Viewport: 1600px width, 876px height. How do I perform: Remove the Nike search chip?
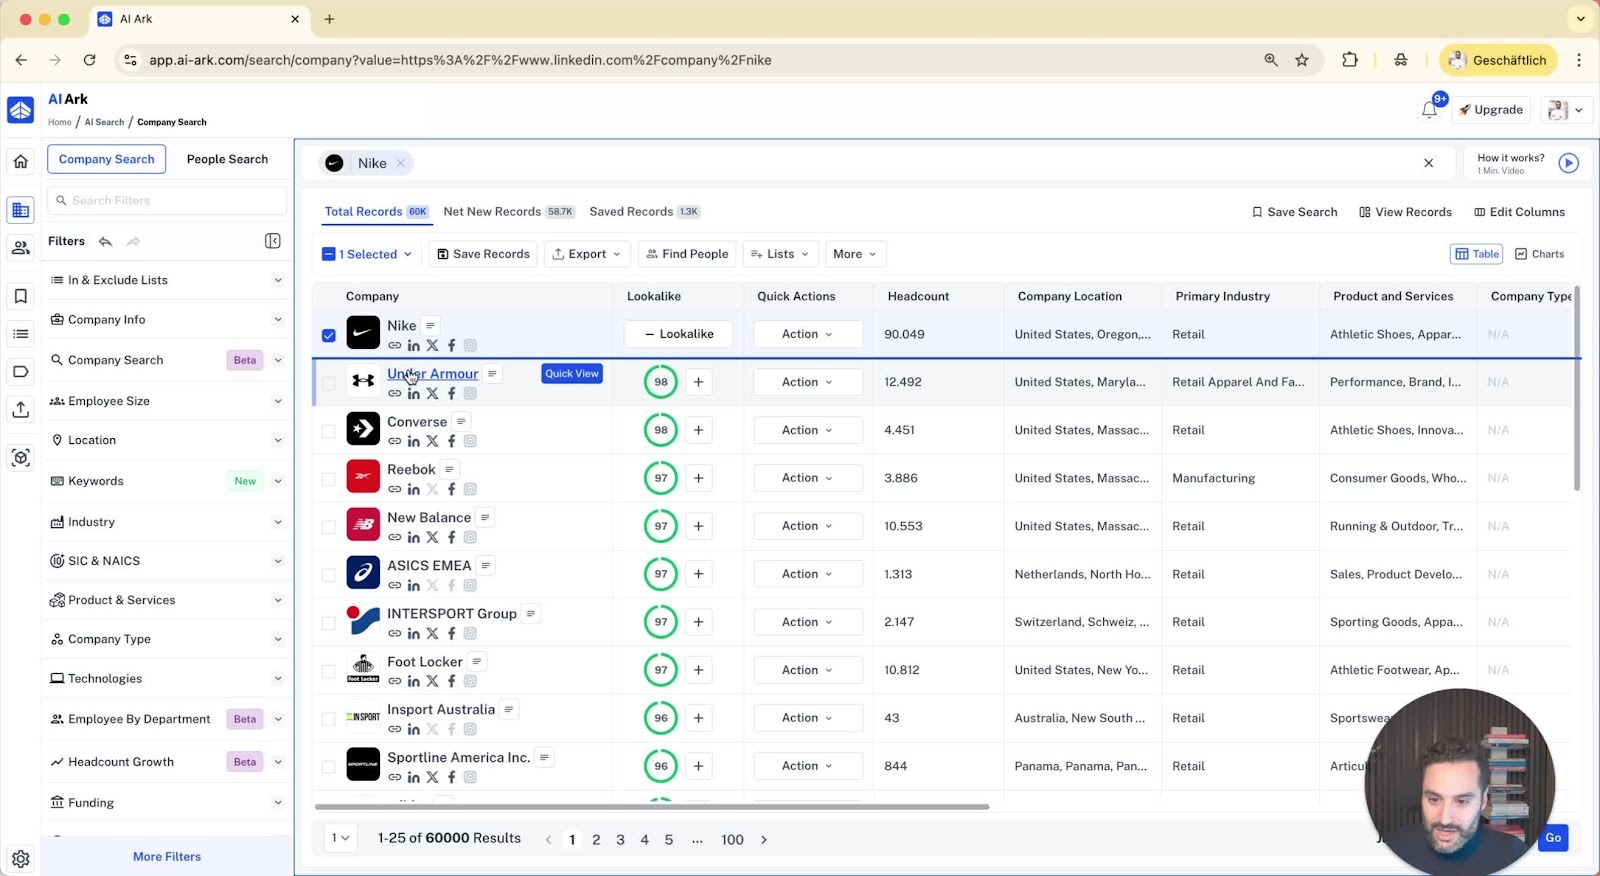[400, 163]
